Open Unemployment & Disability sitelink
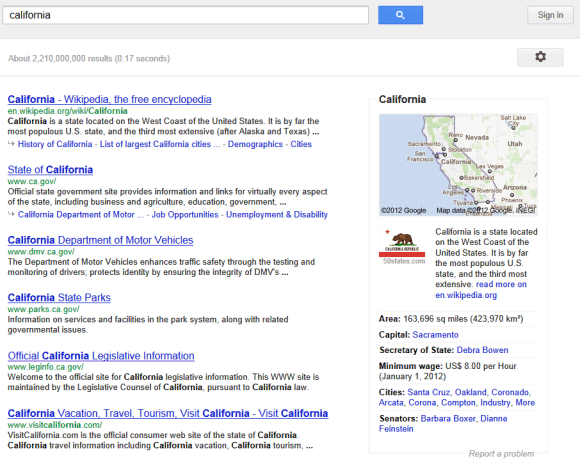Viewport: 580px width, 463px height. point(277,215)
